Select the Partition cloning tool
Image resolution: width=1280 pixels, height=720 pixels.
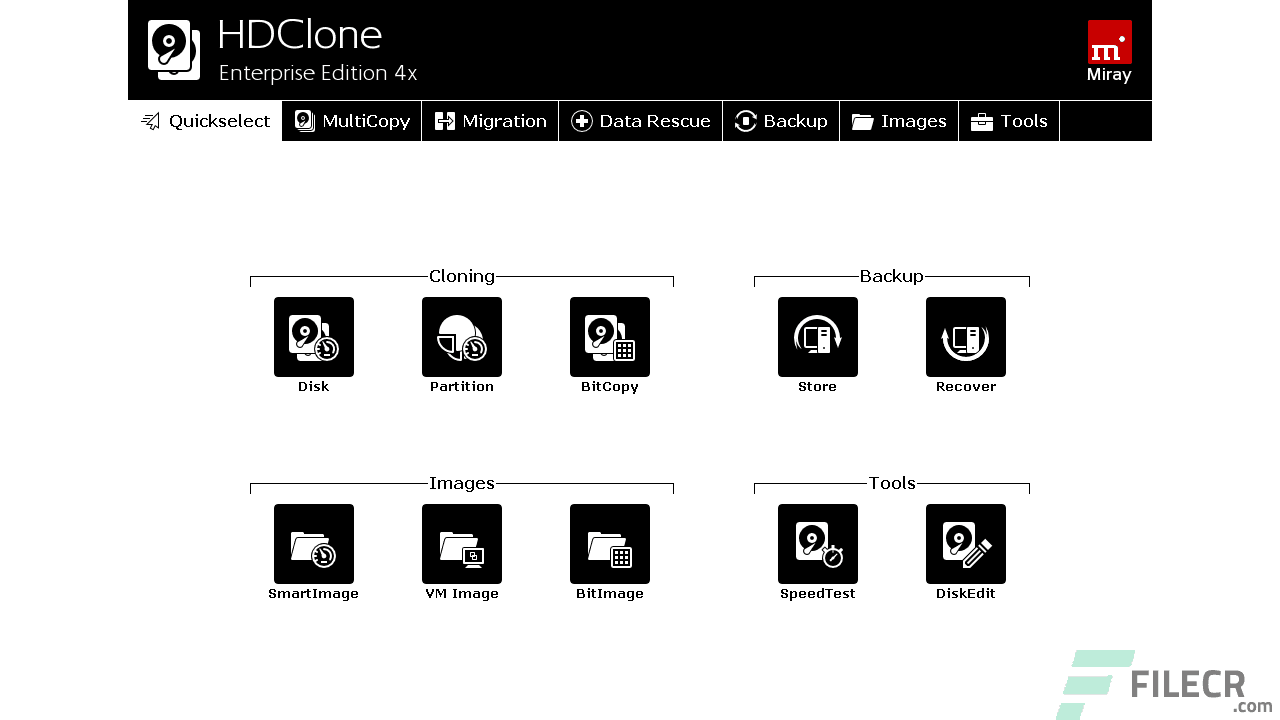pyautogui.click(x=461, y=337)
